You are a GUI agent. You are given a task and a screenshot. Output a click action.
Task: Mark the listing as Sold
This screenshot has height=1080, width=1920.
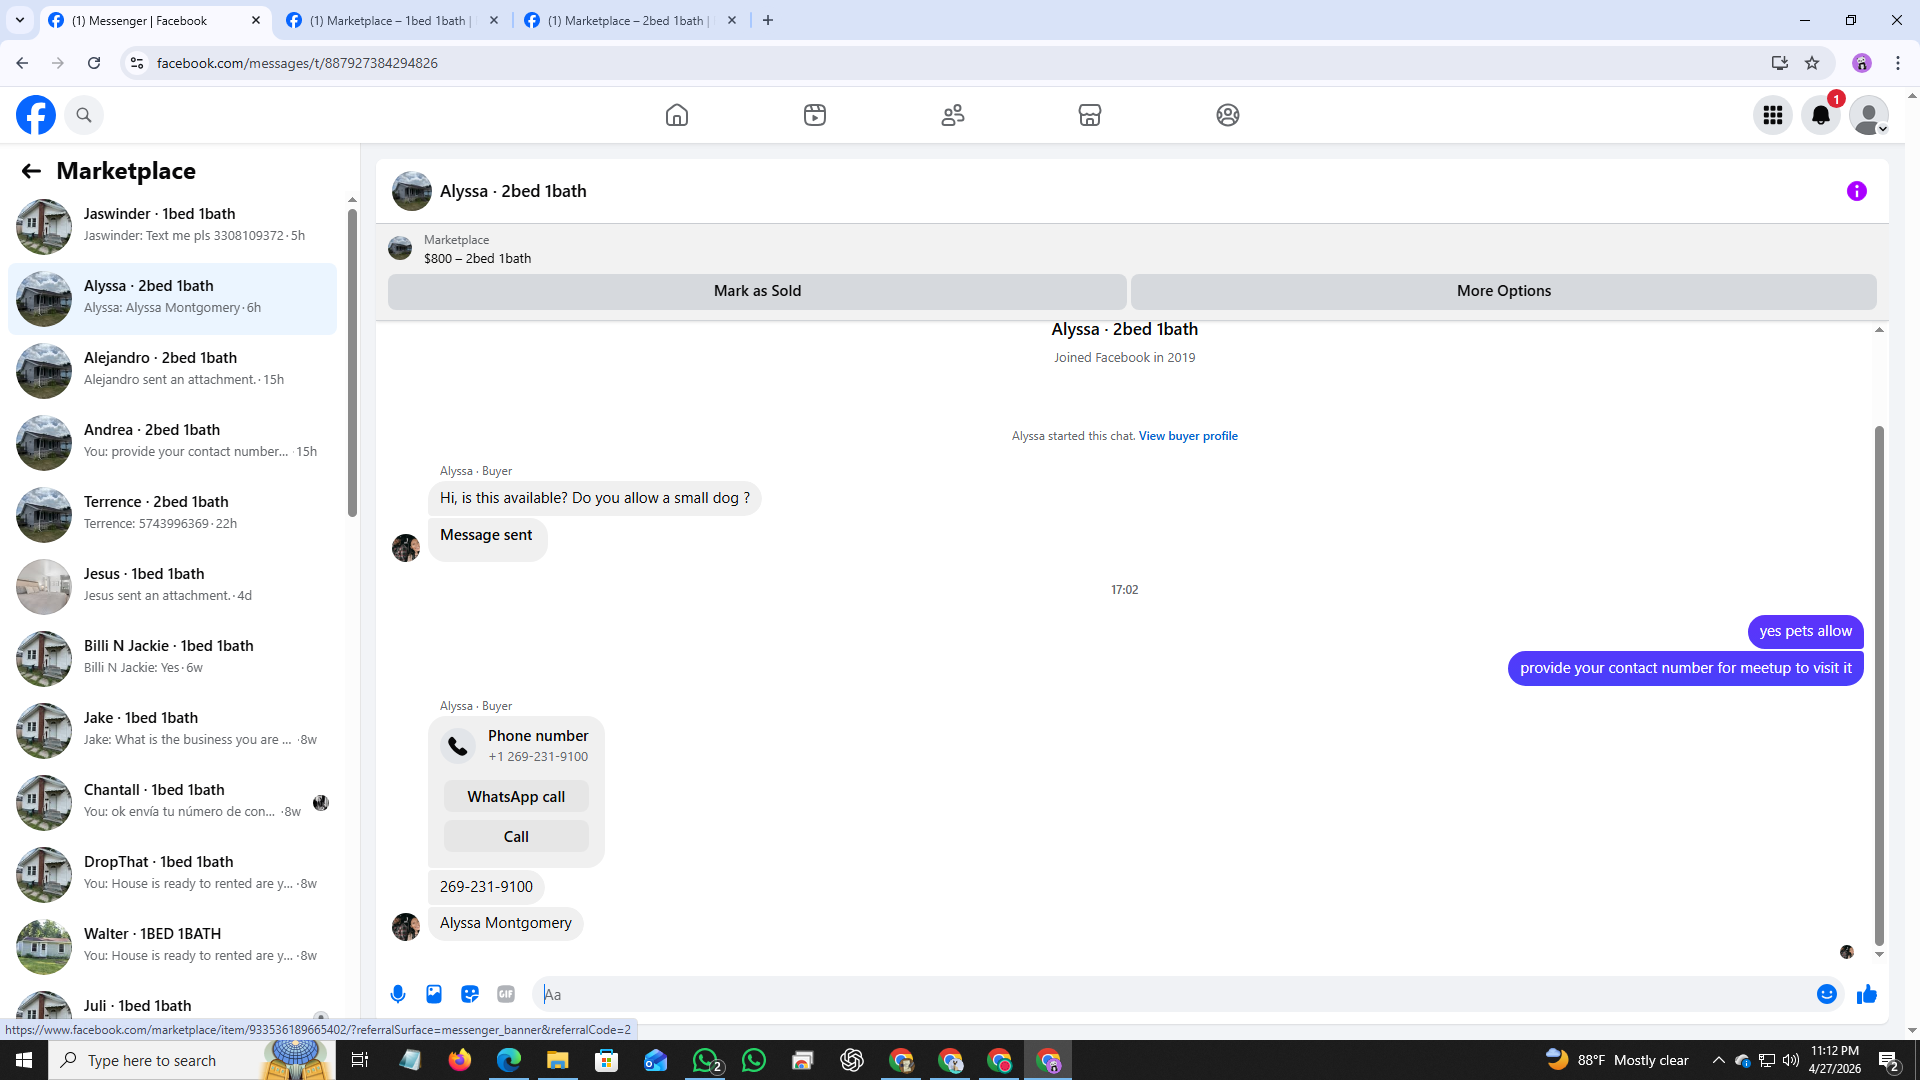click(x=757, y=291)
